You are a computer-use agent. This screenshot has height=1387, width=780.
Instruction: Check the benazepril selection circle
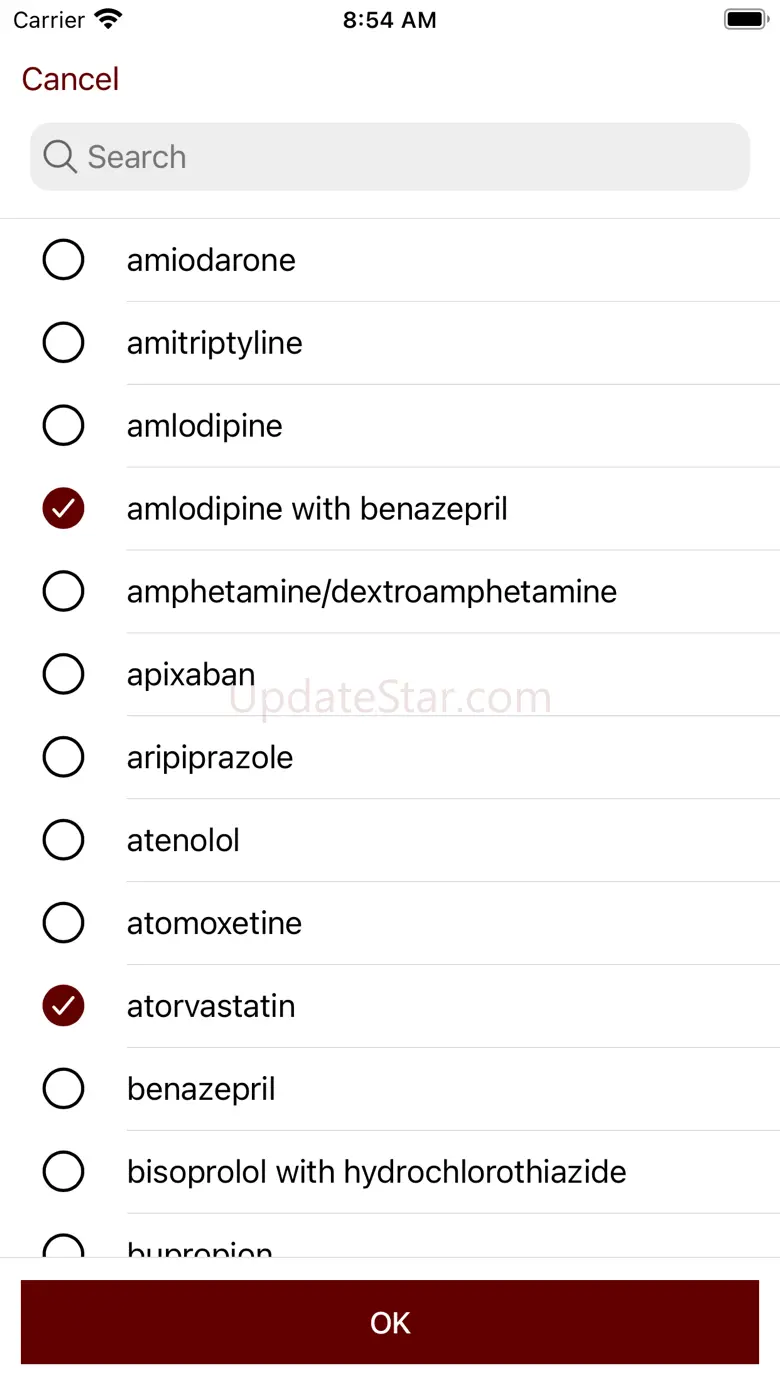coord(63,1089)
